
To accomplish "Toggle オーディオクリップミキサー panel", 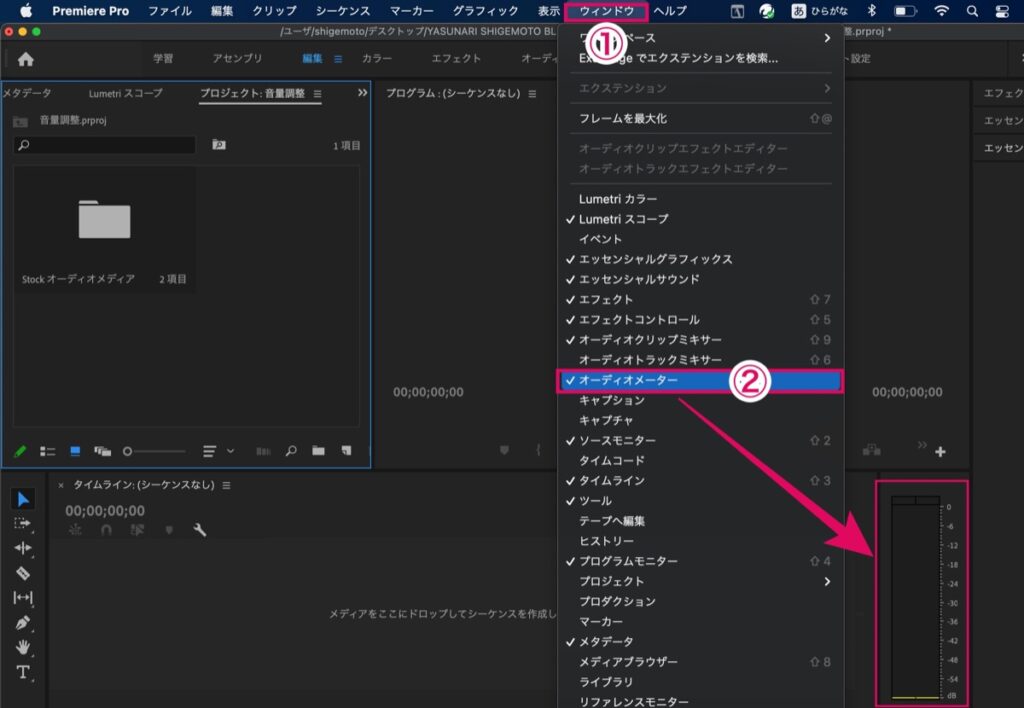I will click(700, 340).
